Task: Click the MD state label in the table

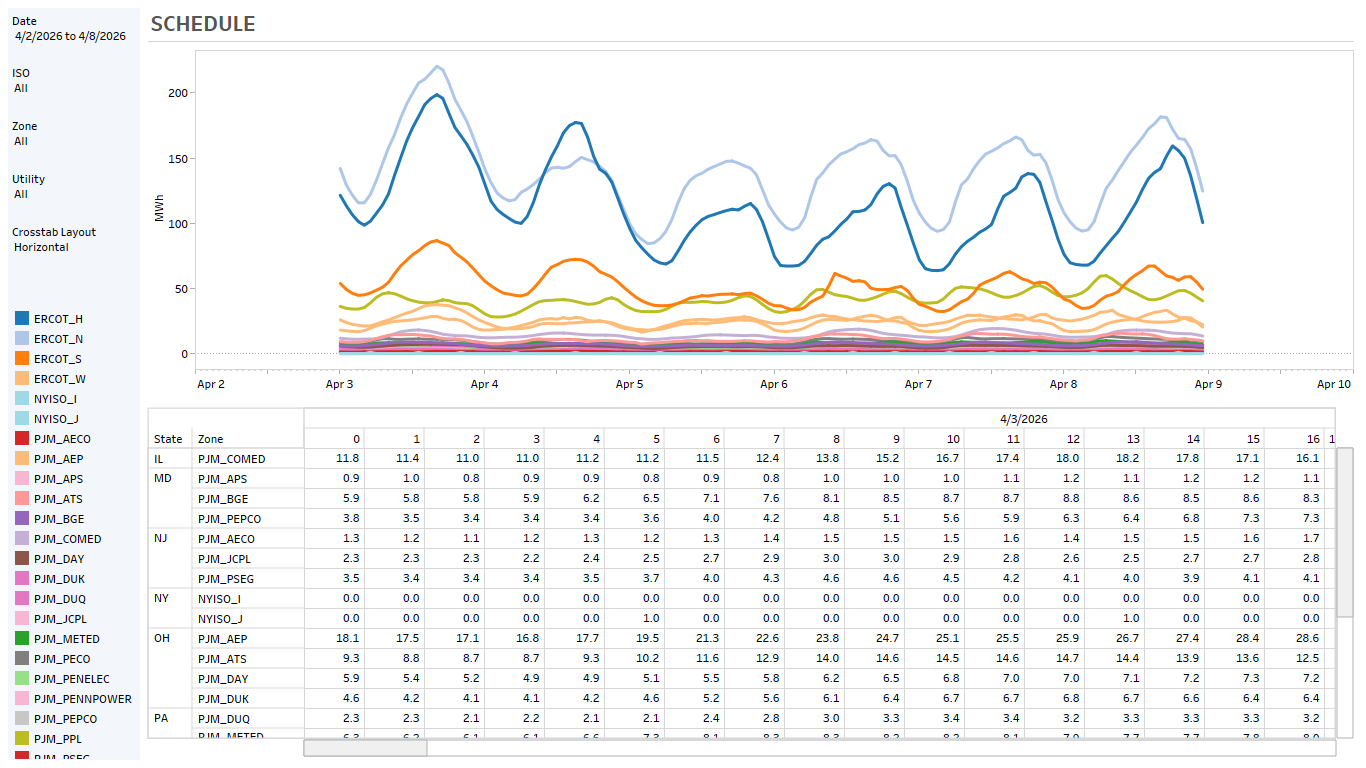Action: 163,478
